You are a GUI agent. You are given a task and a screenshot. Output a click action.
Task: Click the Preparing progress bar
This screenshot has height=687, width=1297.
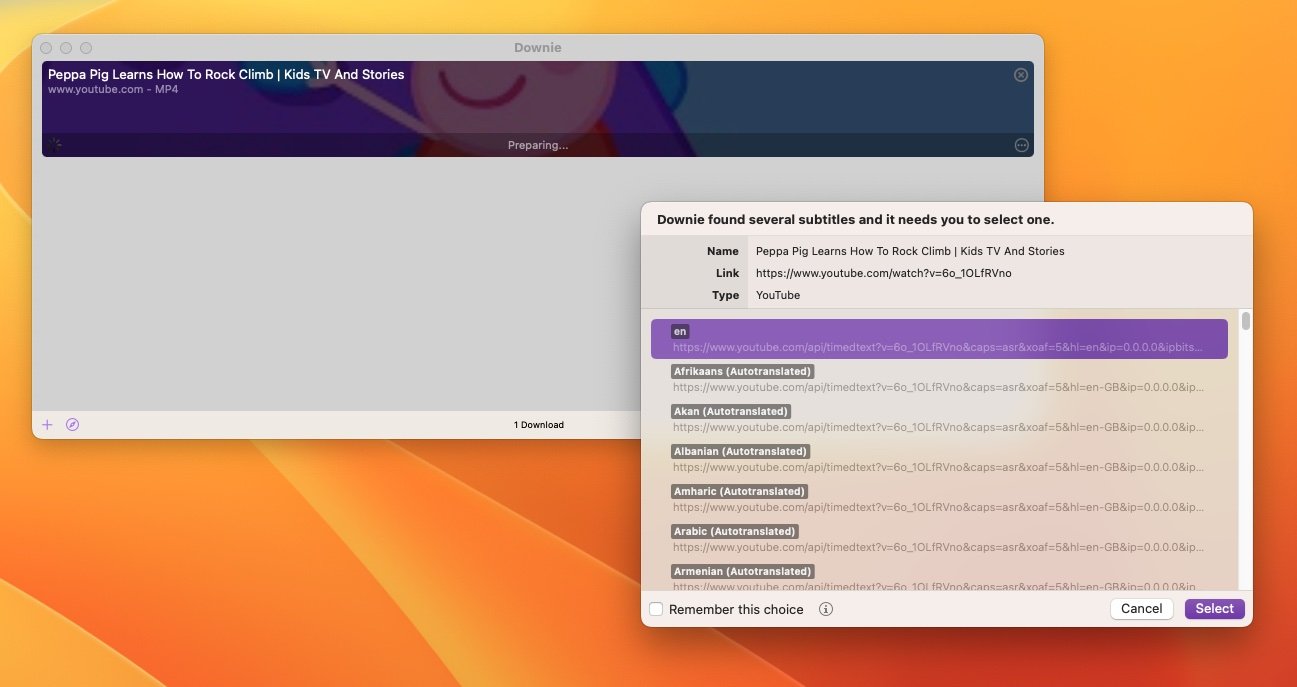point(537,145)
